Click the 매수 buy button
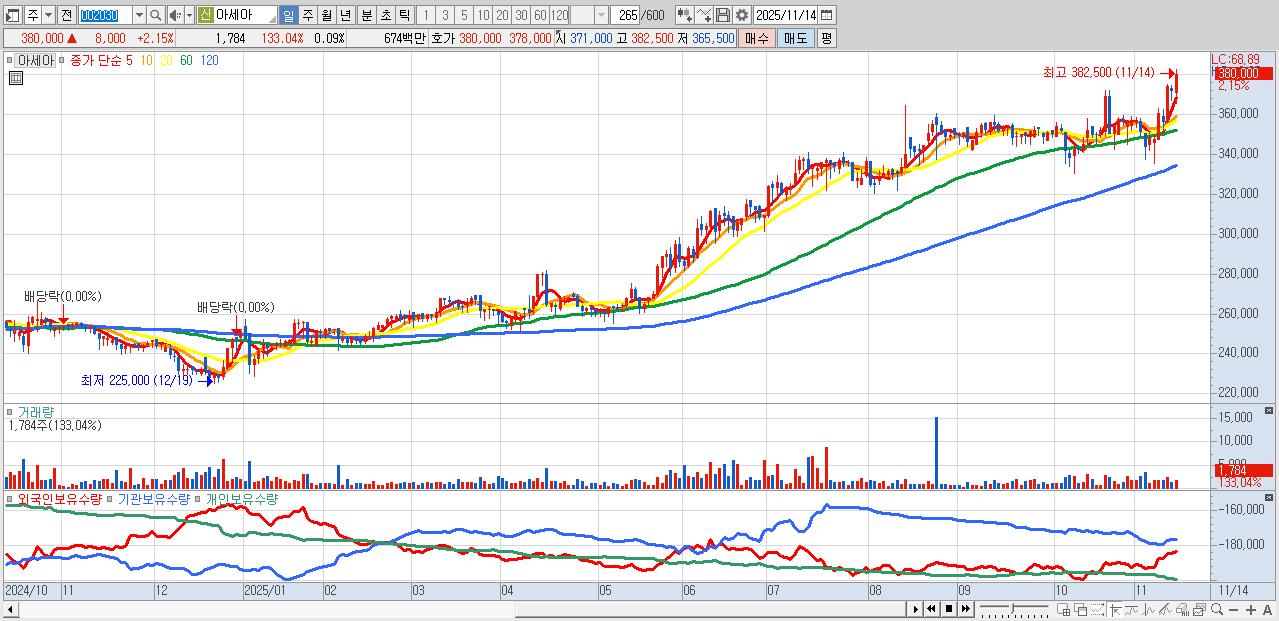The height and width of the screenshot is (621, 1279). [x=758, y=38]
